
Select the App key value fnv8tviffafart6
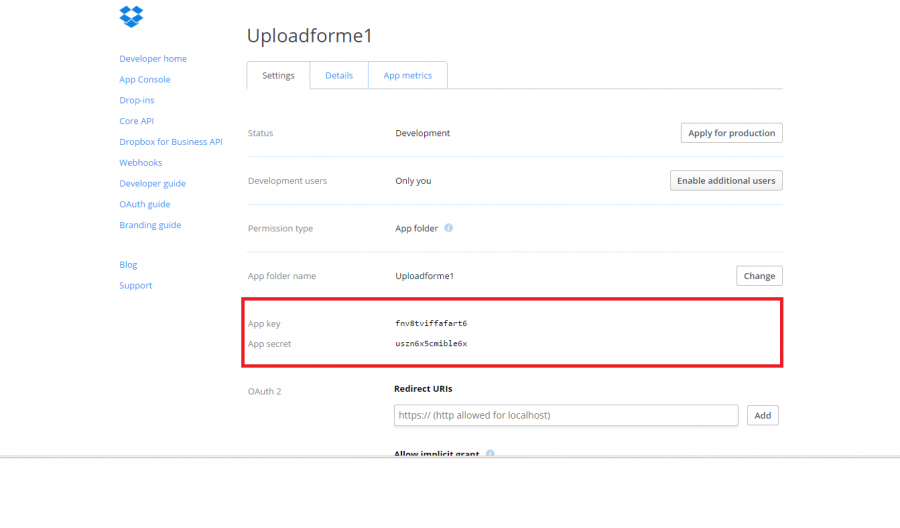[431, 323]
